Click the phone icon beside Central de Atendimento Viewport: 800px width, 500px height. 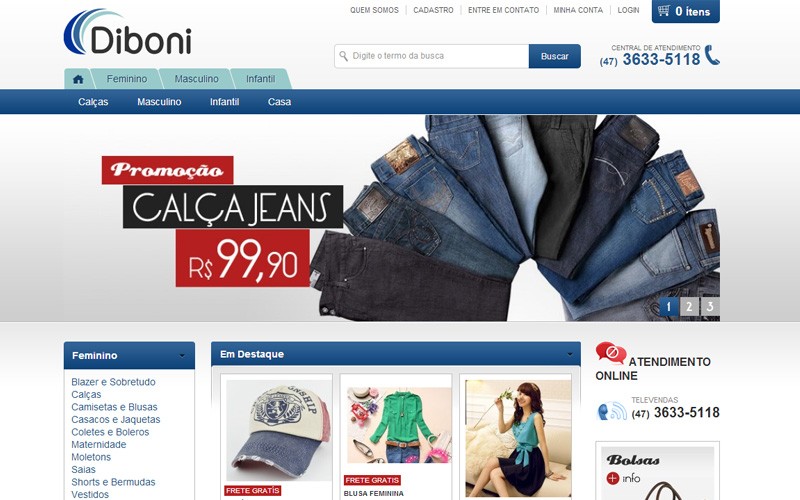(x=712, y=55)
